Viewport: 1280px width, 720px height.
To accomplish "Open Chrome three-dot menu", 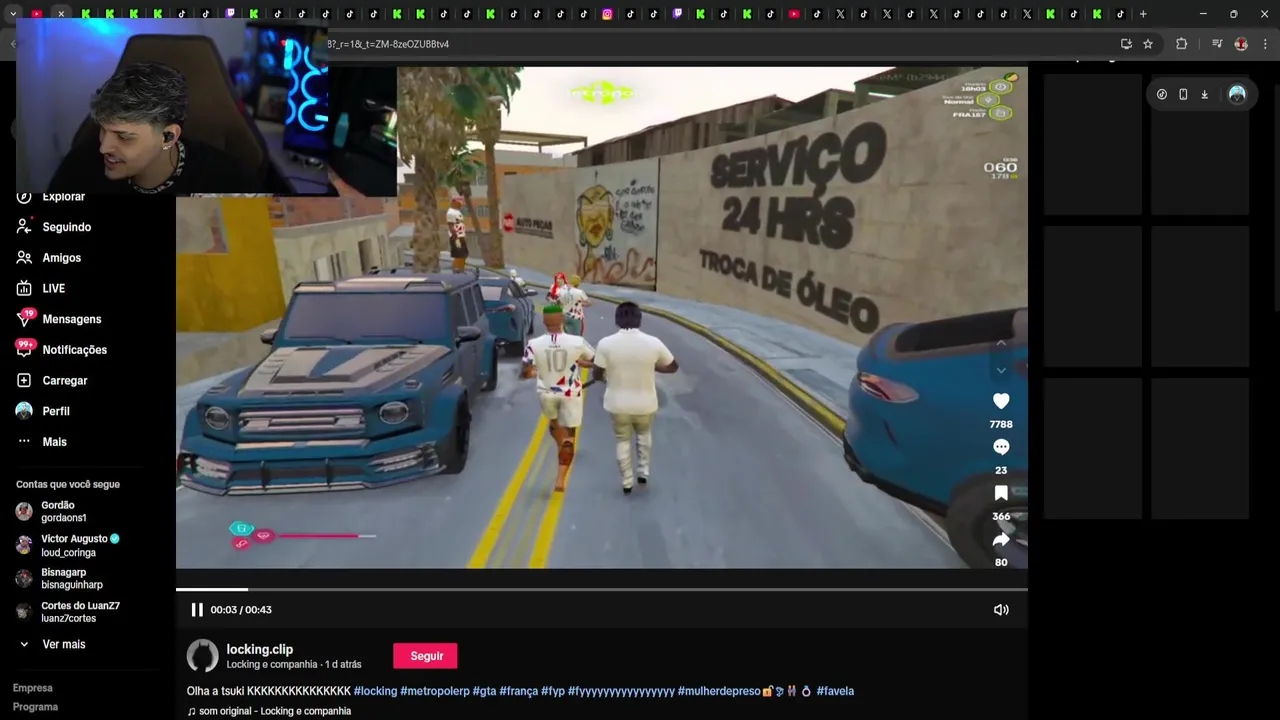I will pyautogui.click(x=1265, y=44).
